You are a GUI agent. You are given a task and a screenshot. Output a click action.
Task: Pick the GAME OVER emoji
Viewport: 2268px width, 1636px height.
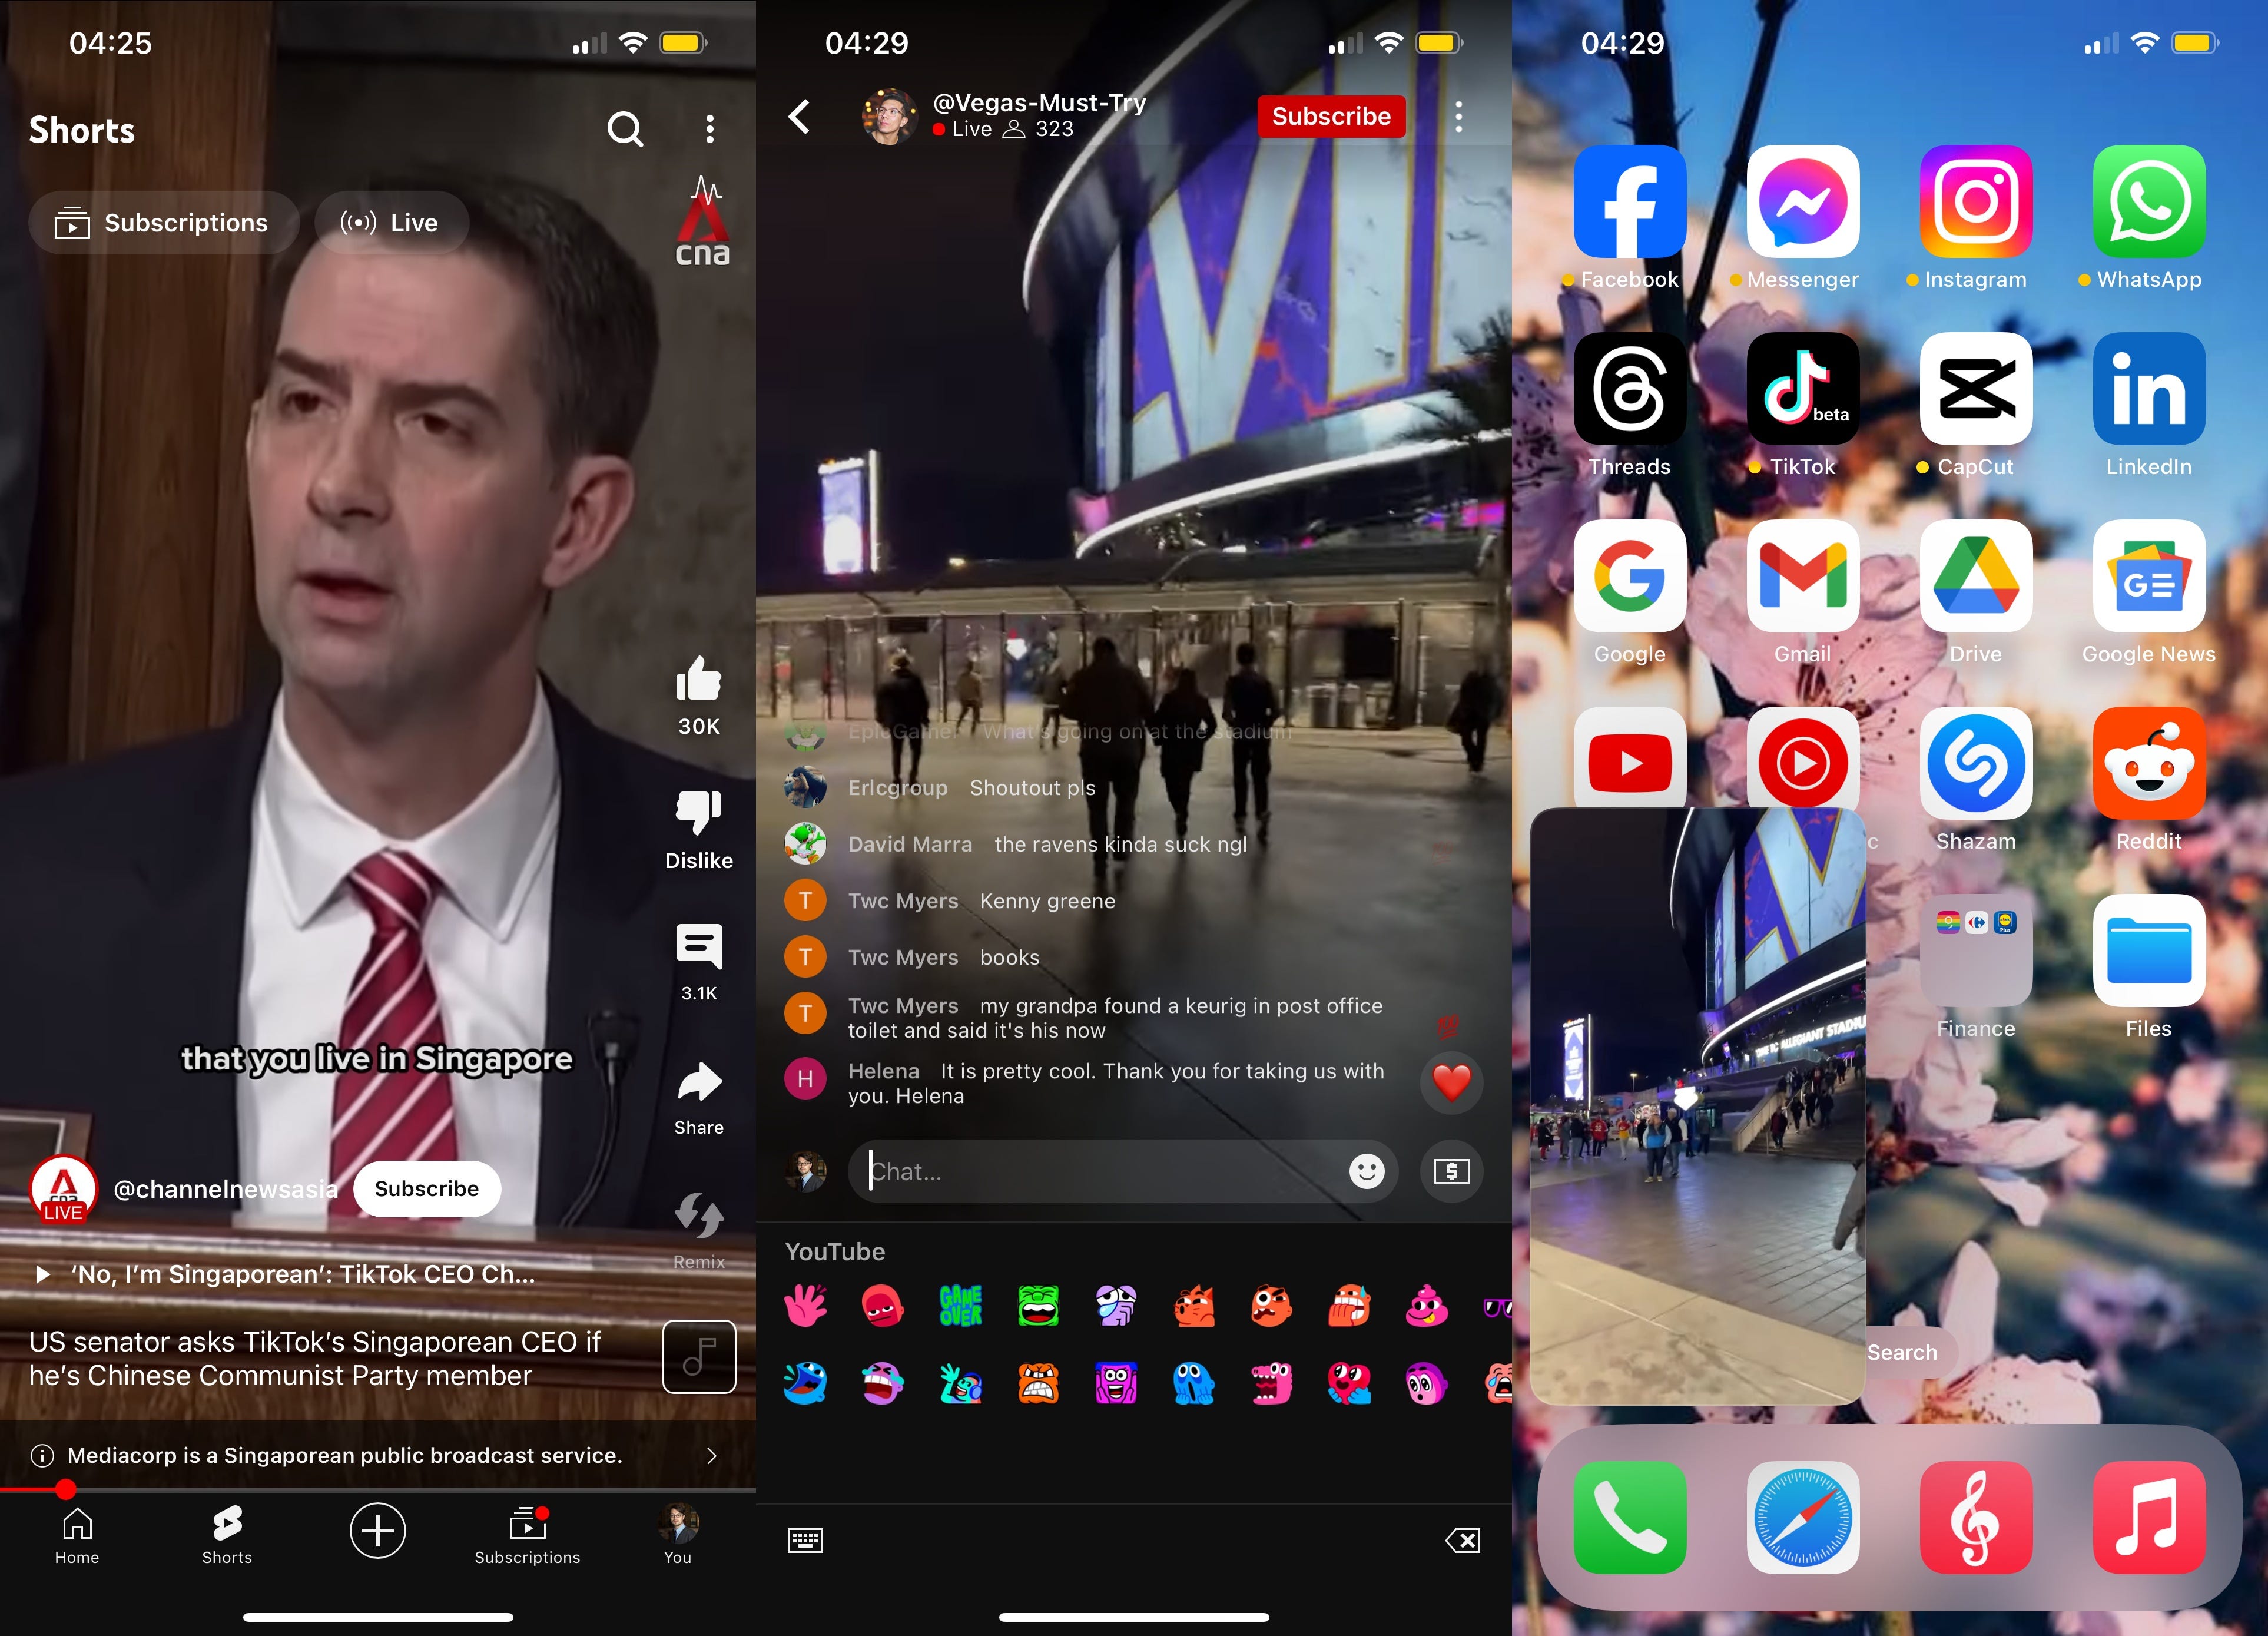(x=961, y=1306)
